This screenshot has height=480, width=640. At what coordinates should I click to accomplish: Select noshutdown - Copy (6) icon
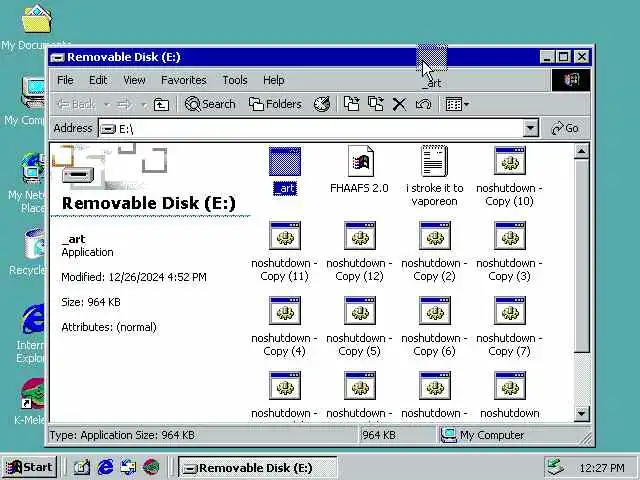tap(434, 311)
